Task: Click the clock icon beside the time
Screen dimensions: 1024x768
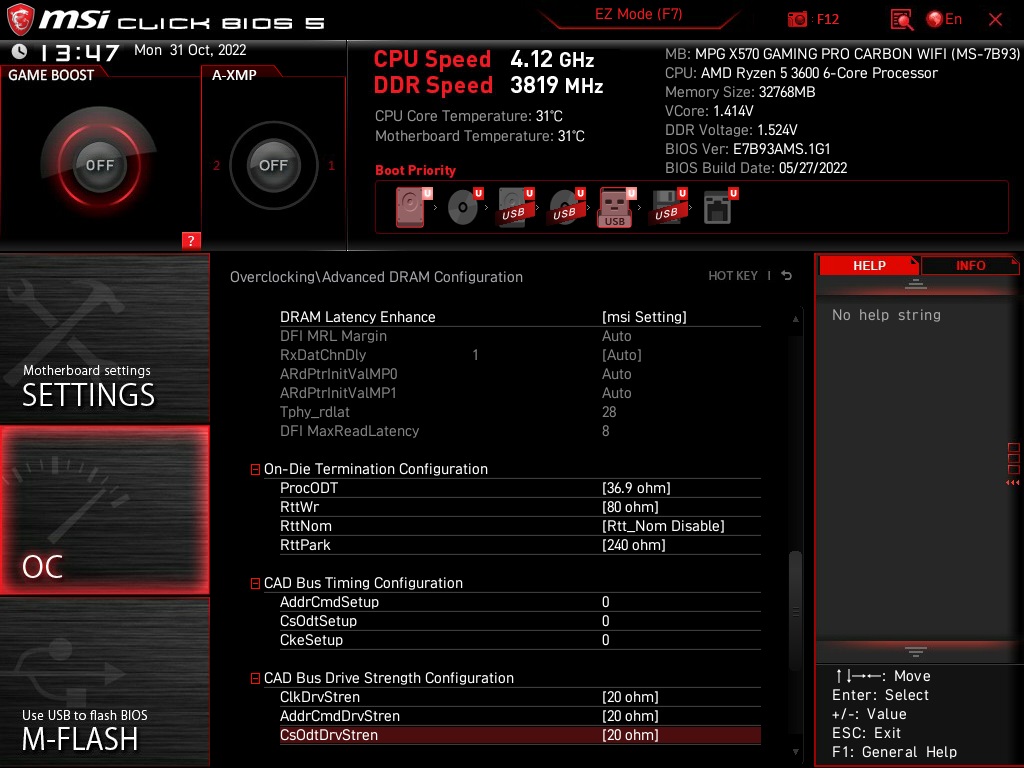Action: (x=20, y=51)
